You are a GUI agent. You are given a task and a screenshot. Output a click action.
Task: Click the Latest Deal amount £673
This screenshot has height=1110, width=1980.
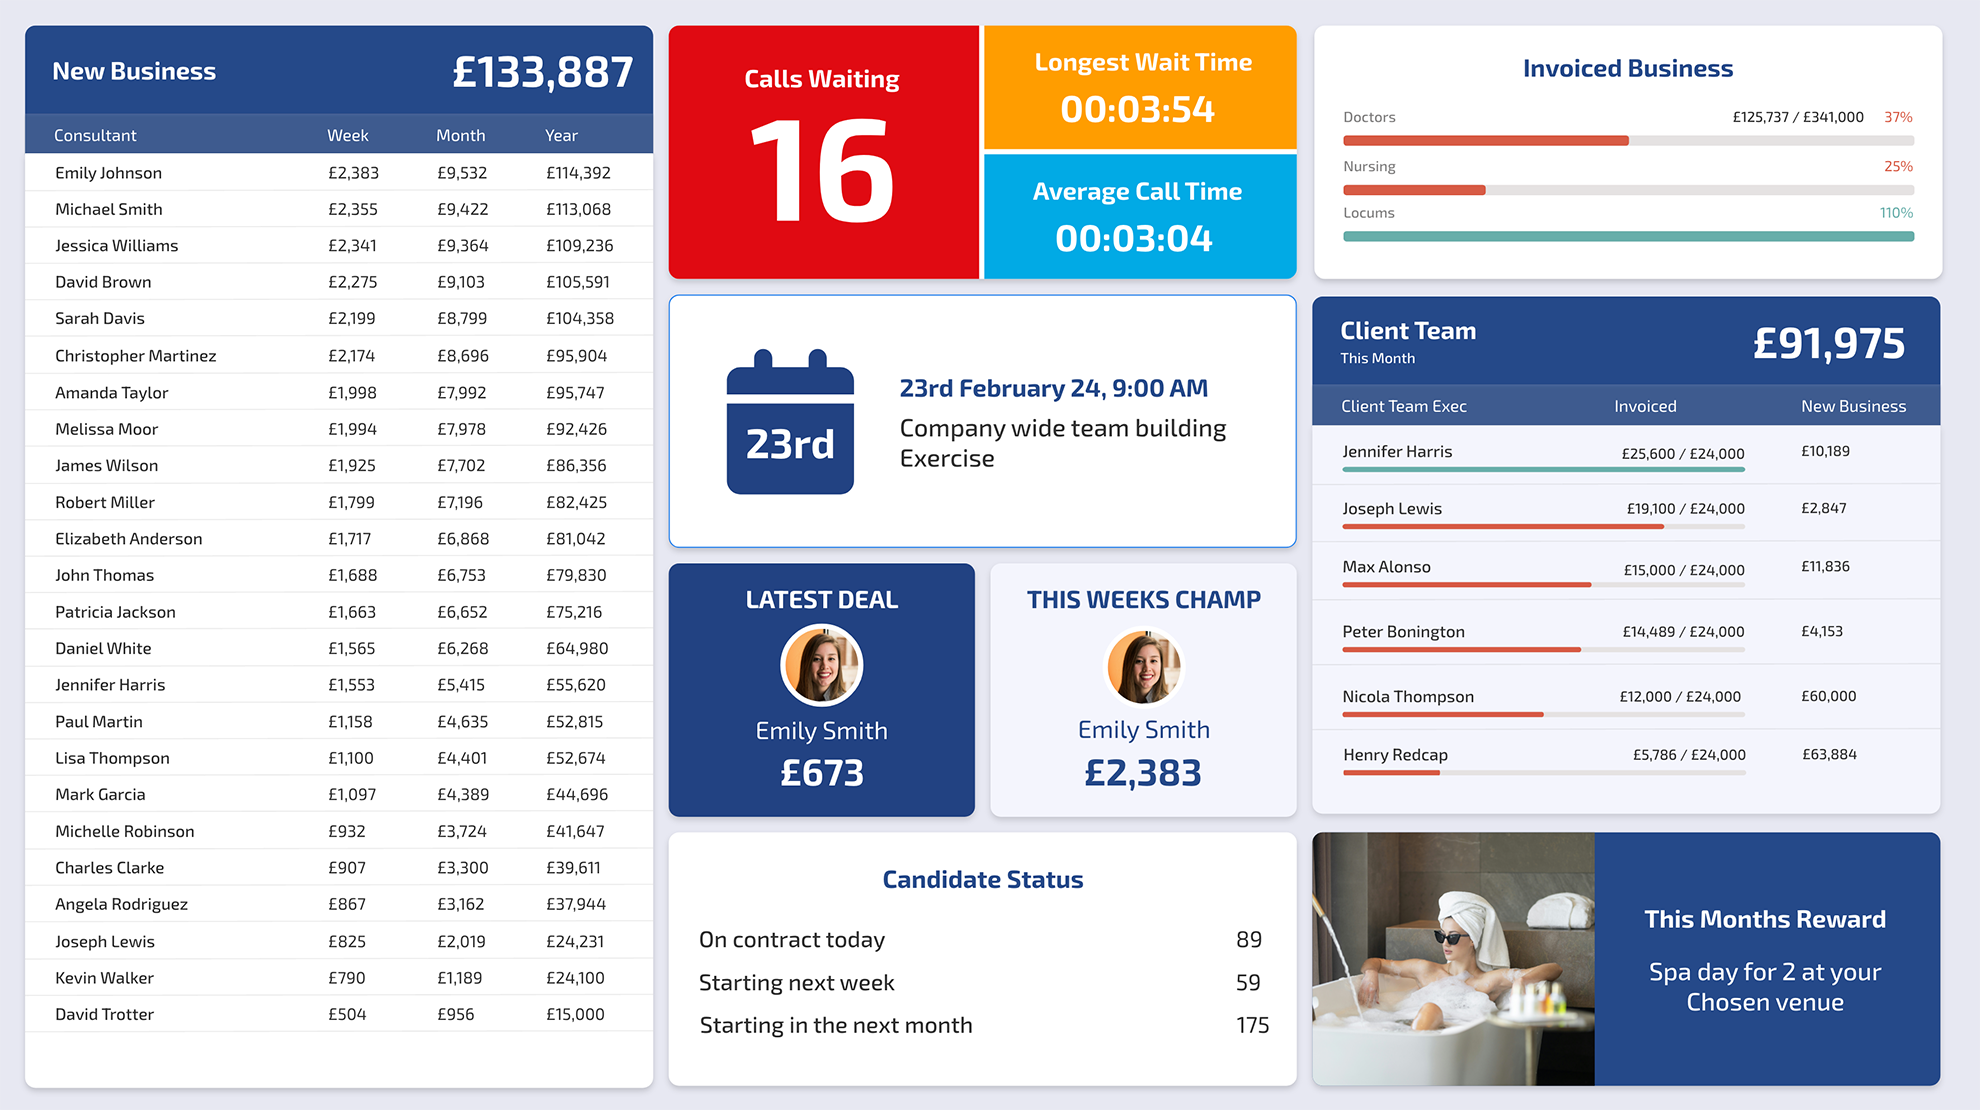click(821, 772)
